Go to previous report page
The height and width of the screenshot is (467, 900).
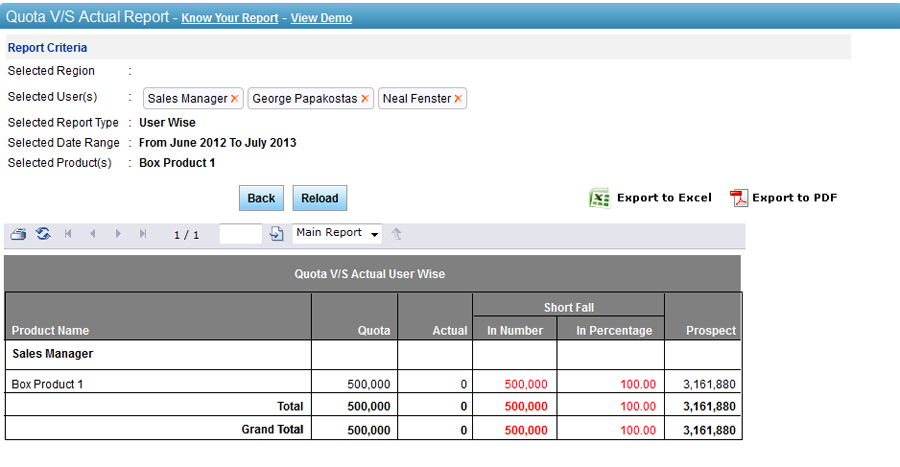pyautogui.click(x=93, y=234)
